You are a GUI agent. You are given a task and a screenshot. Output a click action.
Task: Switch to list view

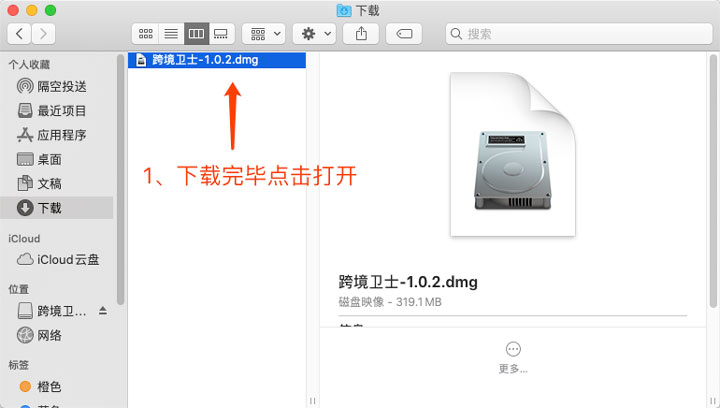pos(171,34)
